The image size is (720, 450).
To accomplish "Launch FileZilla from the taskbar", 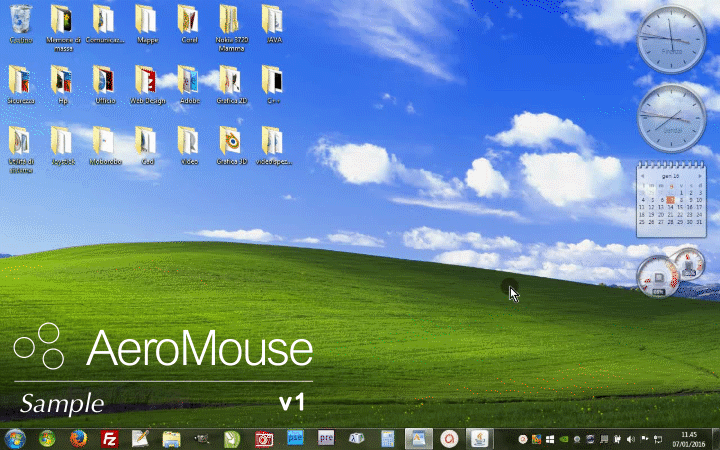I will point(110,439).
